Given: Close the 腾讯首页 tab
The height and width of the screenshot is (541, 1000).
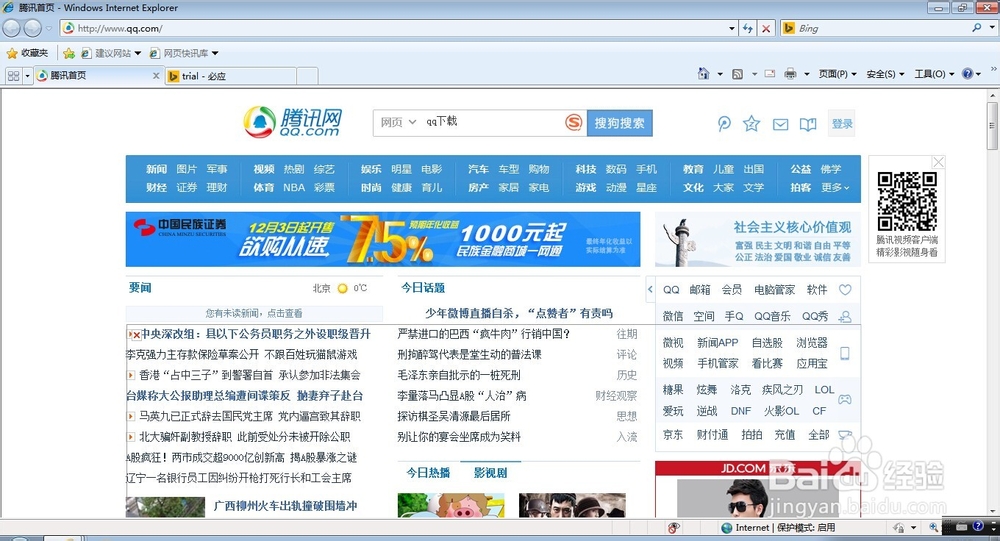Looking at the screenshot, I should pos(156,75).
